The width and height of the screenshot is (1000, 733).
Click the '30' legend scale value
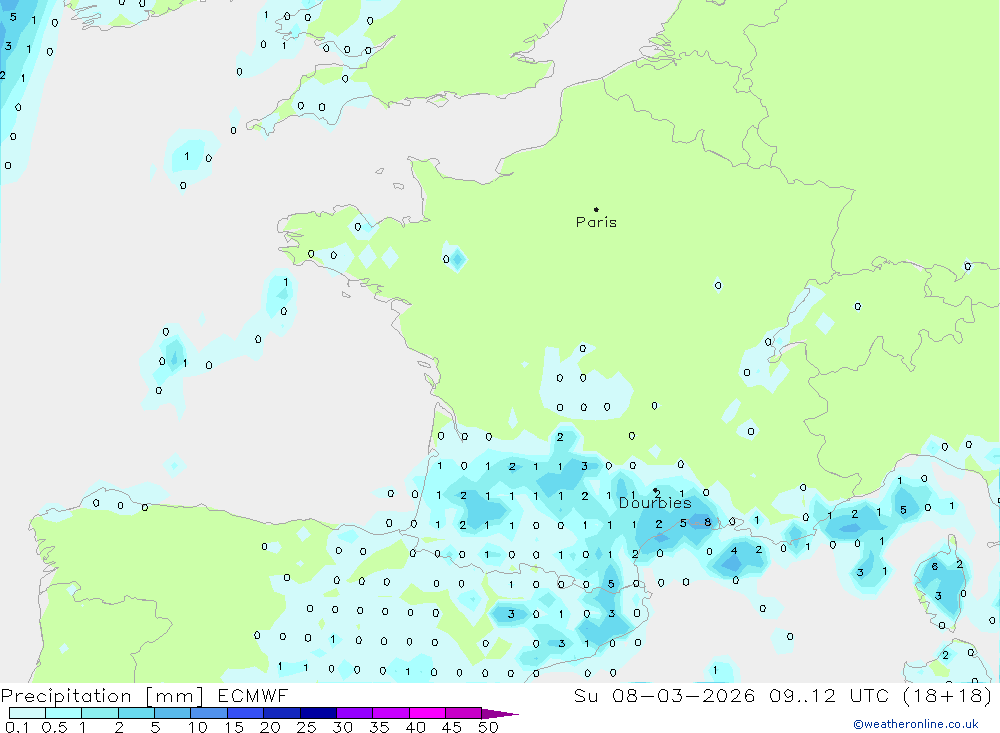[x=342, y=727]
